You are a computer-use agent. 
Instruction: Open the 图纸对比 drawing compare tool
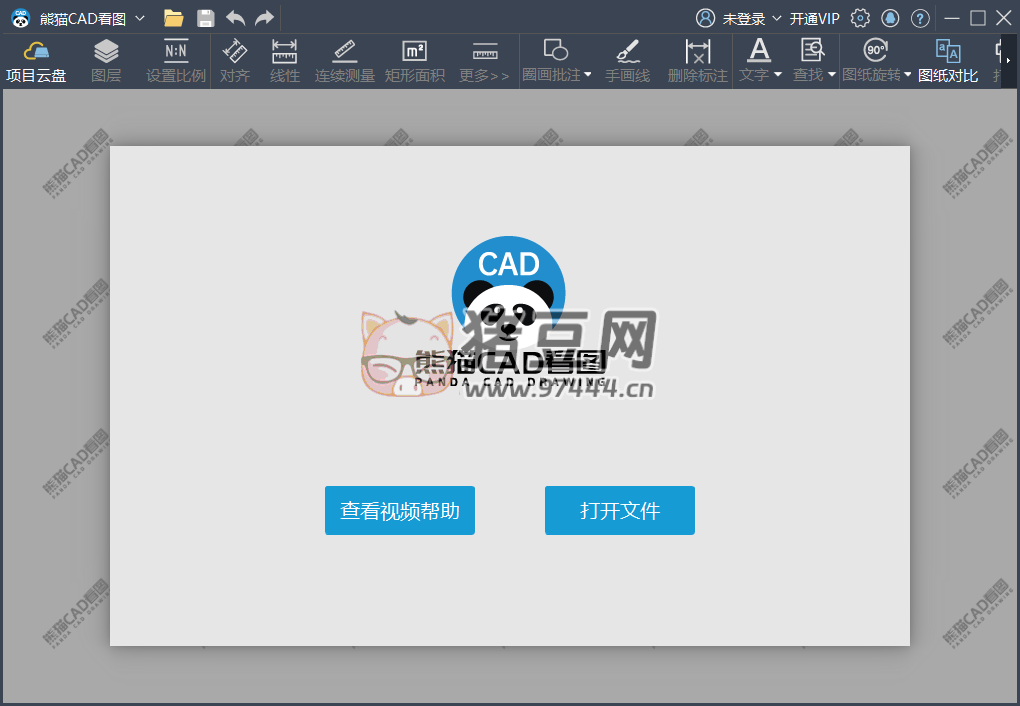pyautogui.click(x=948, y=61)
